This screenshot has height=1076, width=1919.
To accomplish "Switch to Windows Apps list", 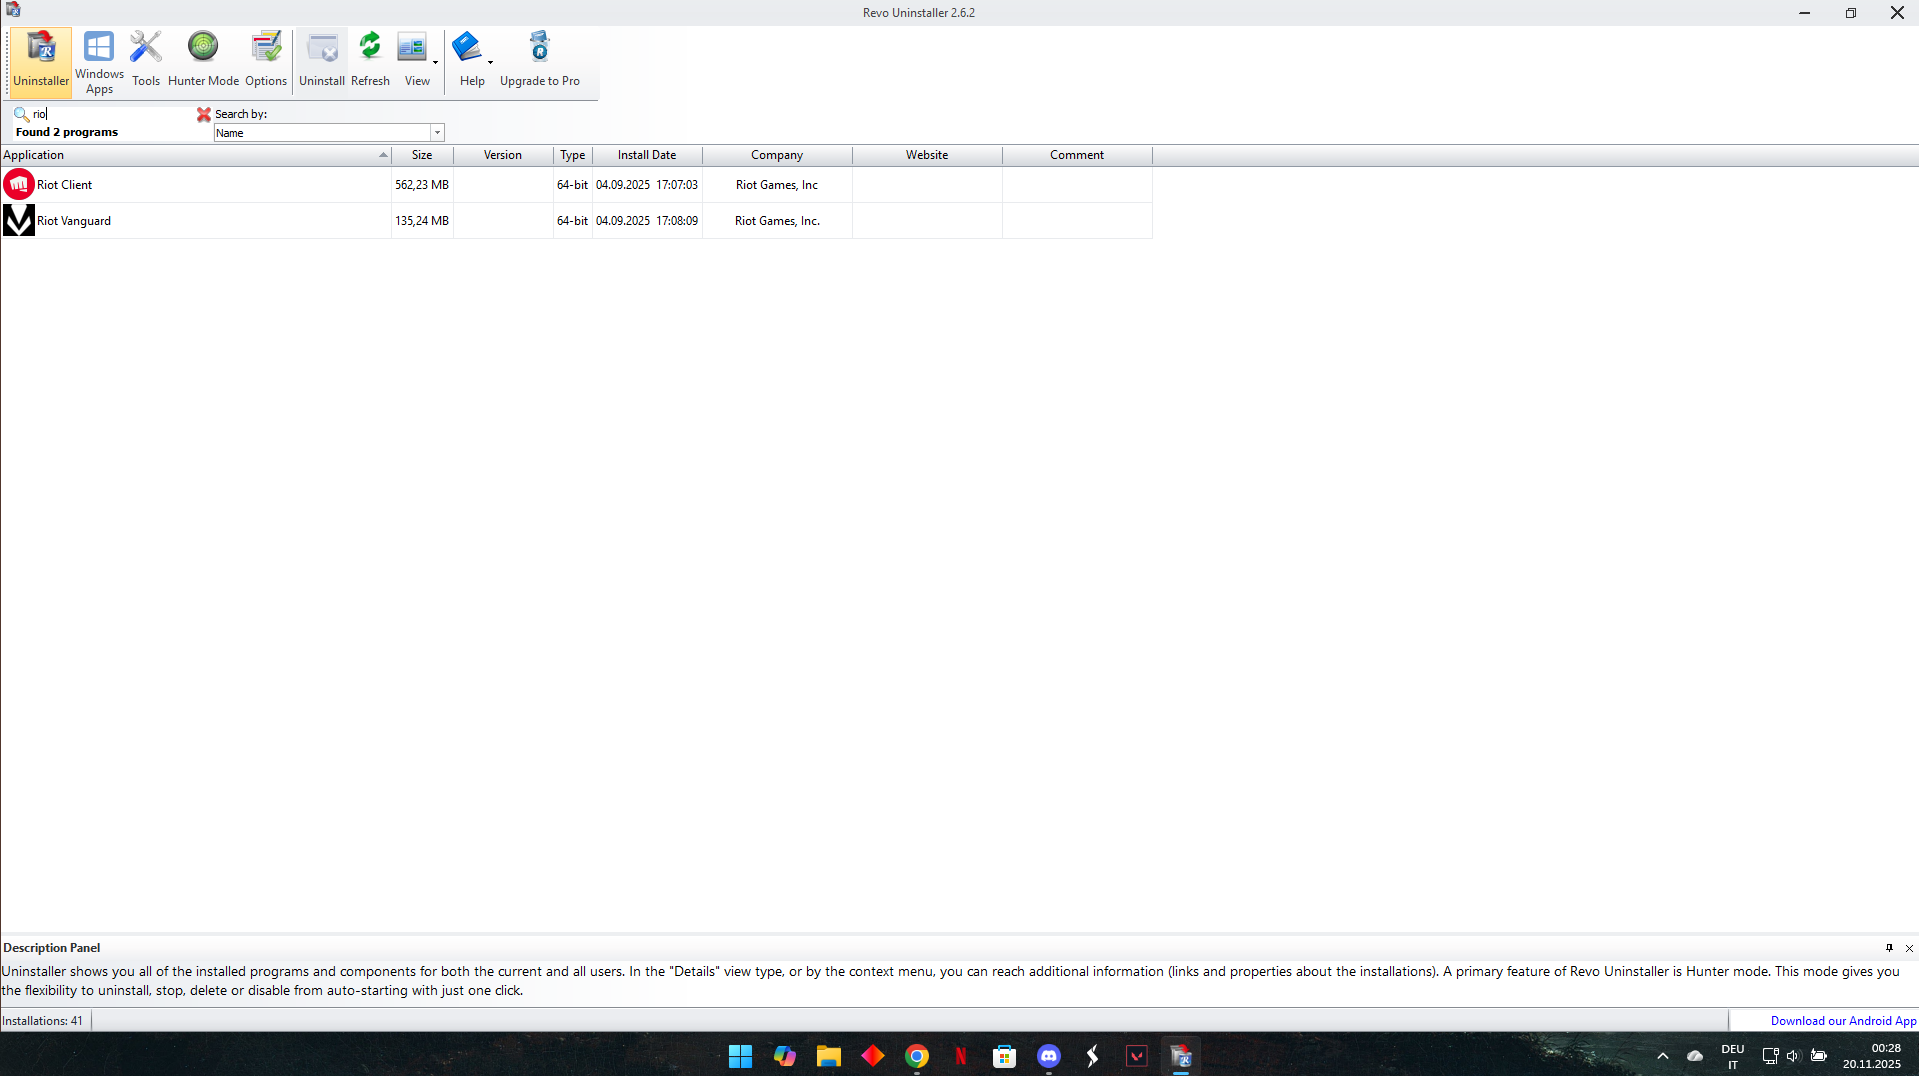I will tap(99, 62).
